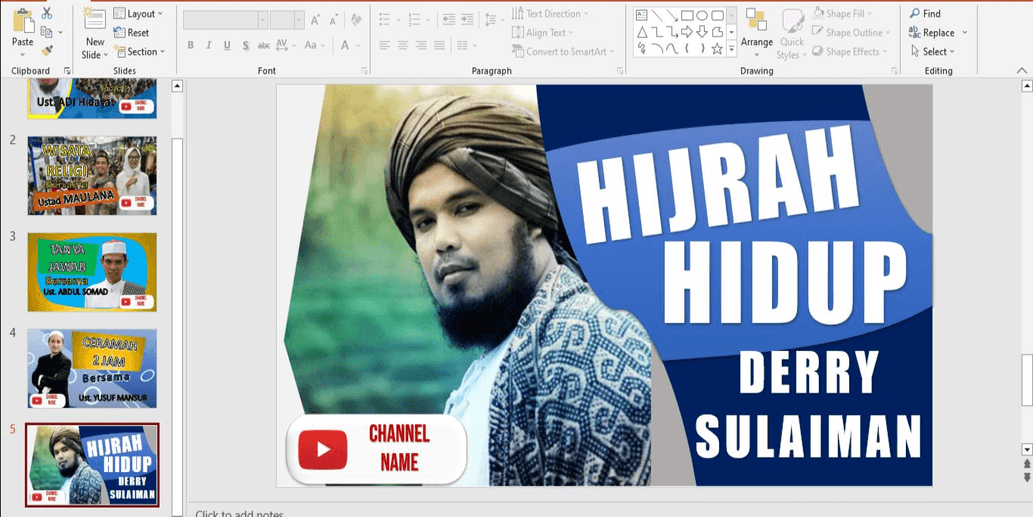Reset the slide layout
The image size is (1033, 517).
[131, 32]
